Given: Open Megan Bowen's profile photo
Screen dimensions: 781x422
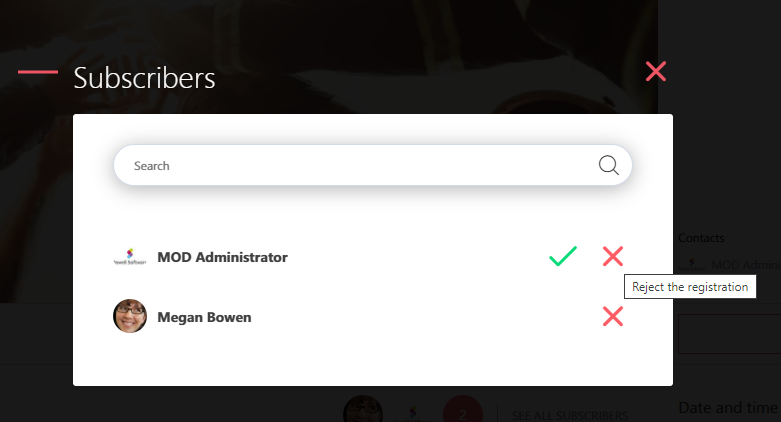Looking at the screenshot, I should click(x=130, y=316).
